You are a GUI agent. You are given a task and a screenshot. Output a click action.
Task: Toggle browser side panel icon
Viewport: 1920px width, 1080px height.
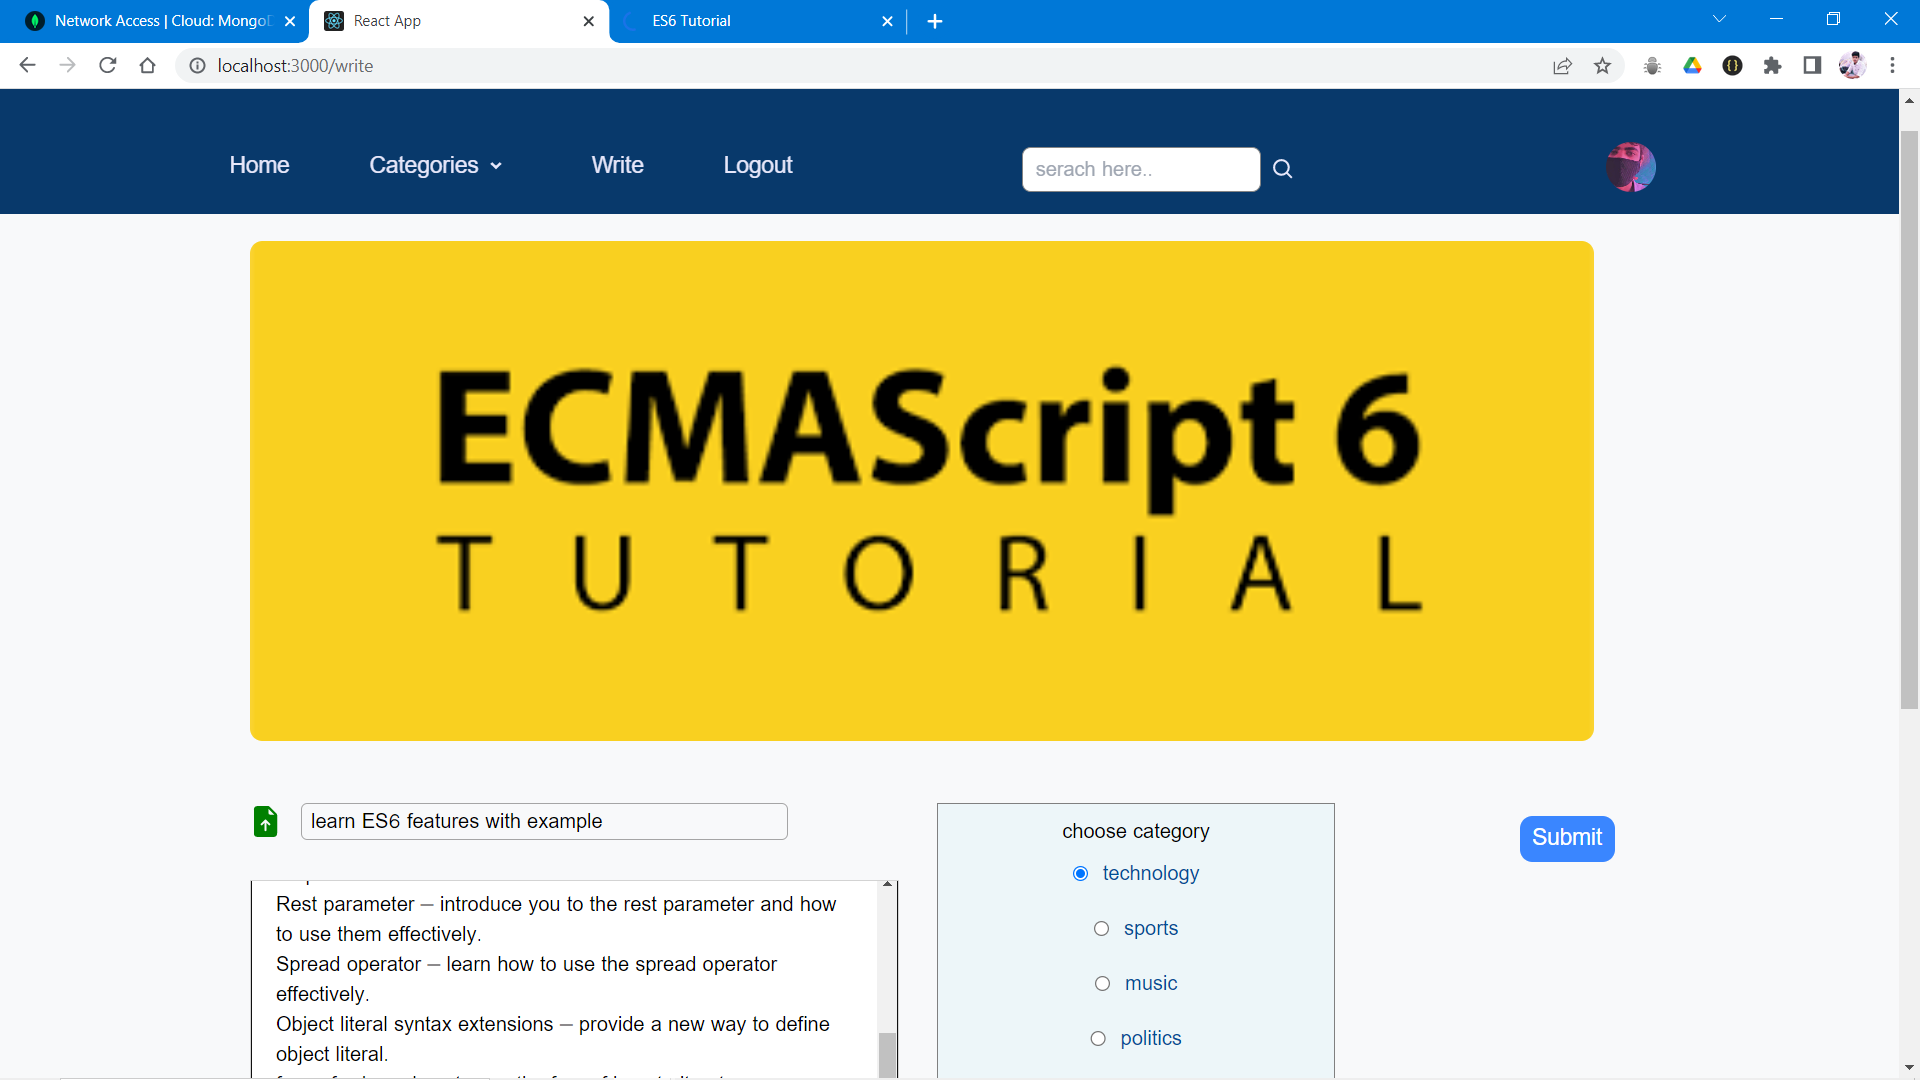coord(1812,66)
